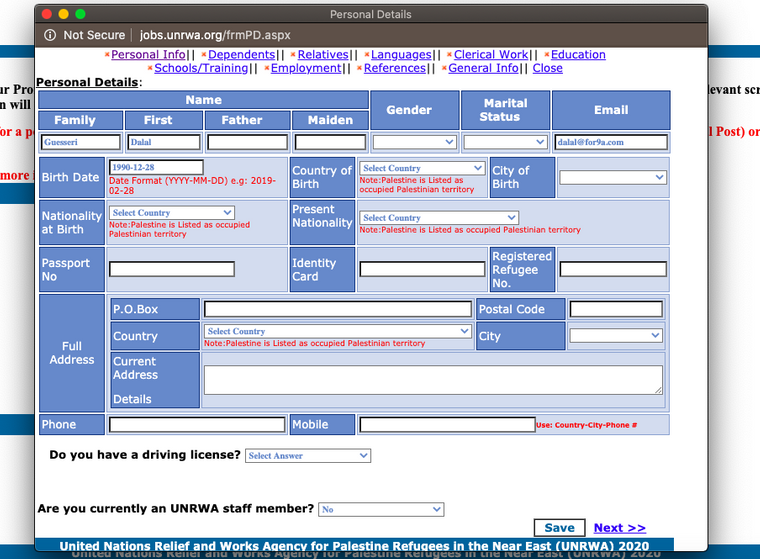760x559 pixels.
Task: Focus the Birth Date text field
Action: pyautogui.click(x=156, y=168)
